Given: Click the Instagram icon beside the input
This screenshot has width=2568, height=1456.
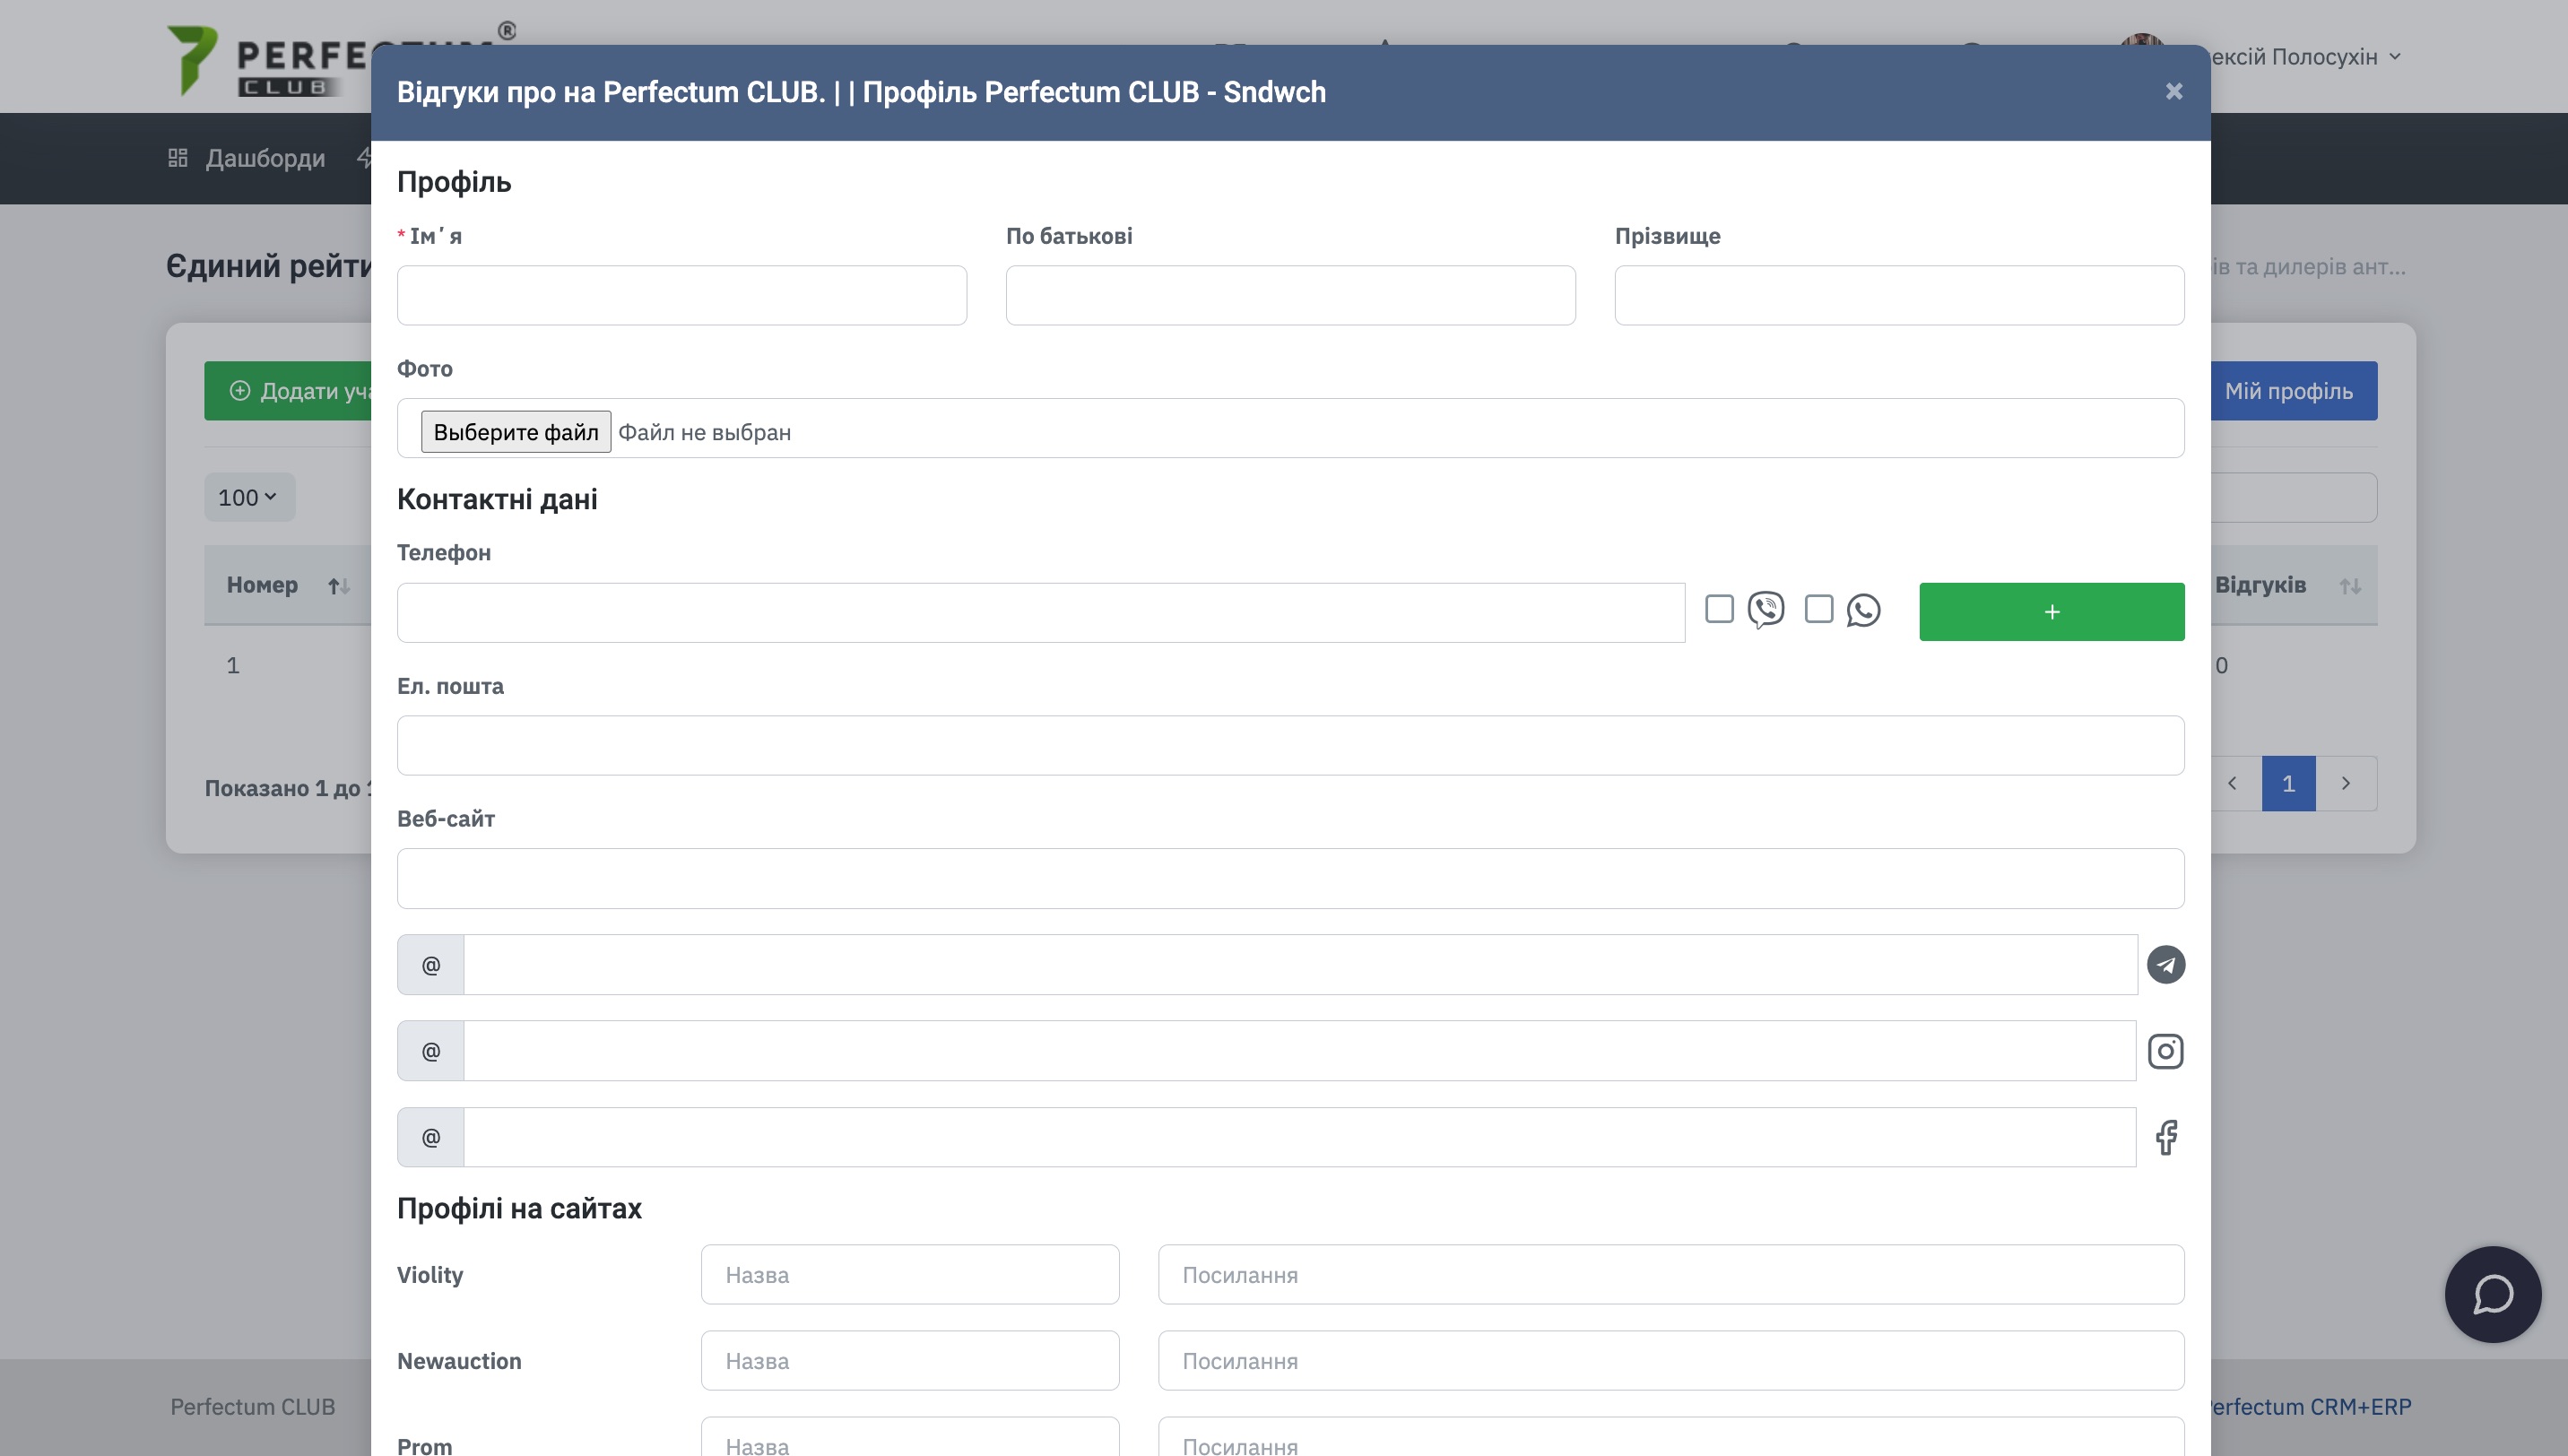Looking at the screenshot, I should point(2165,1051).
